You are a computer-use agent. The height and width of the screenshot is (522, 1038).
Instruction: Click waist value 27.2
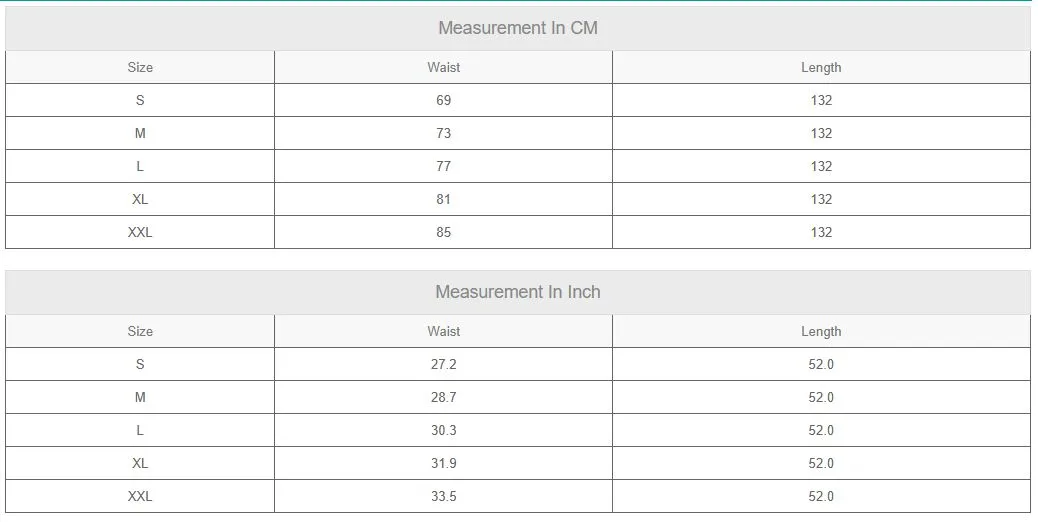[443, 364]
